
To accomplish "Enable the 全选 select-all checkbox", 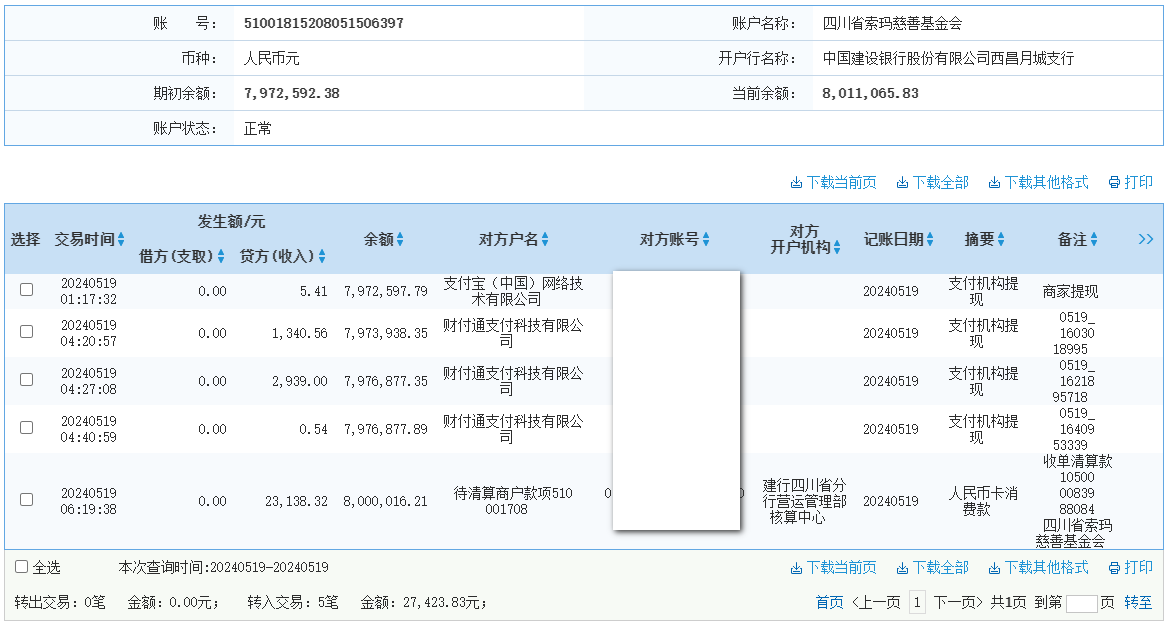I will [x=22, y=567].
